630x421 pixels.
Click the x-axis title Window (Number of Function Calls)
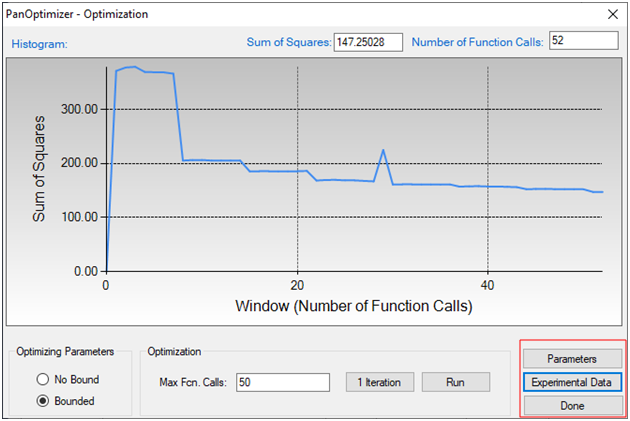point(354,306)
